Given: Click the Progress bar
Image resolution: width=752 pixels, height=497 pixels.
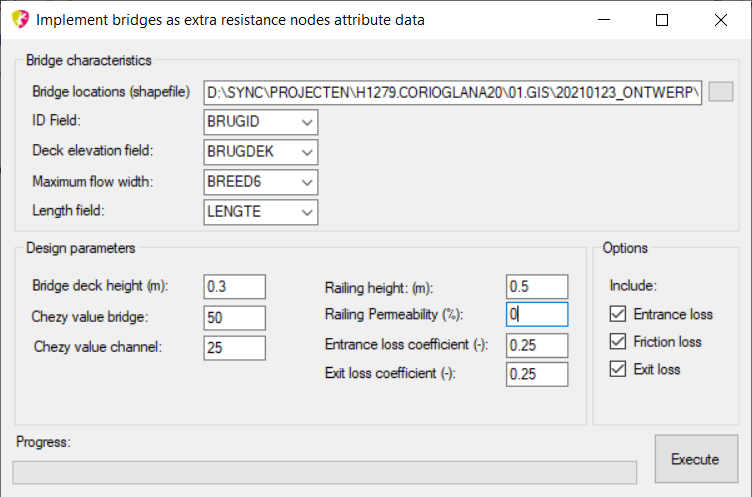Looking at the screenshot, I should click(x=324, y=472).
